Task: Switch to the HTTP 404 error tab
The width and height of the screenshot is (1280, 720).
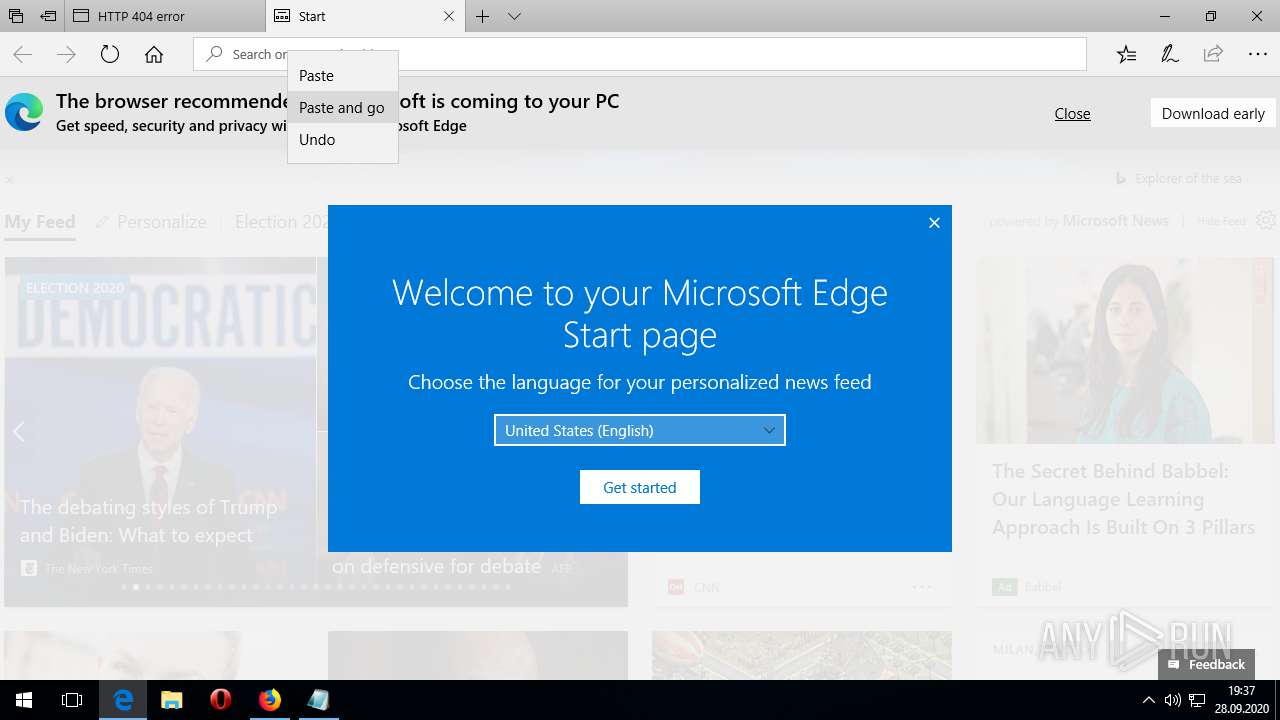Action: click(x=165, y=16)
